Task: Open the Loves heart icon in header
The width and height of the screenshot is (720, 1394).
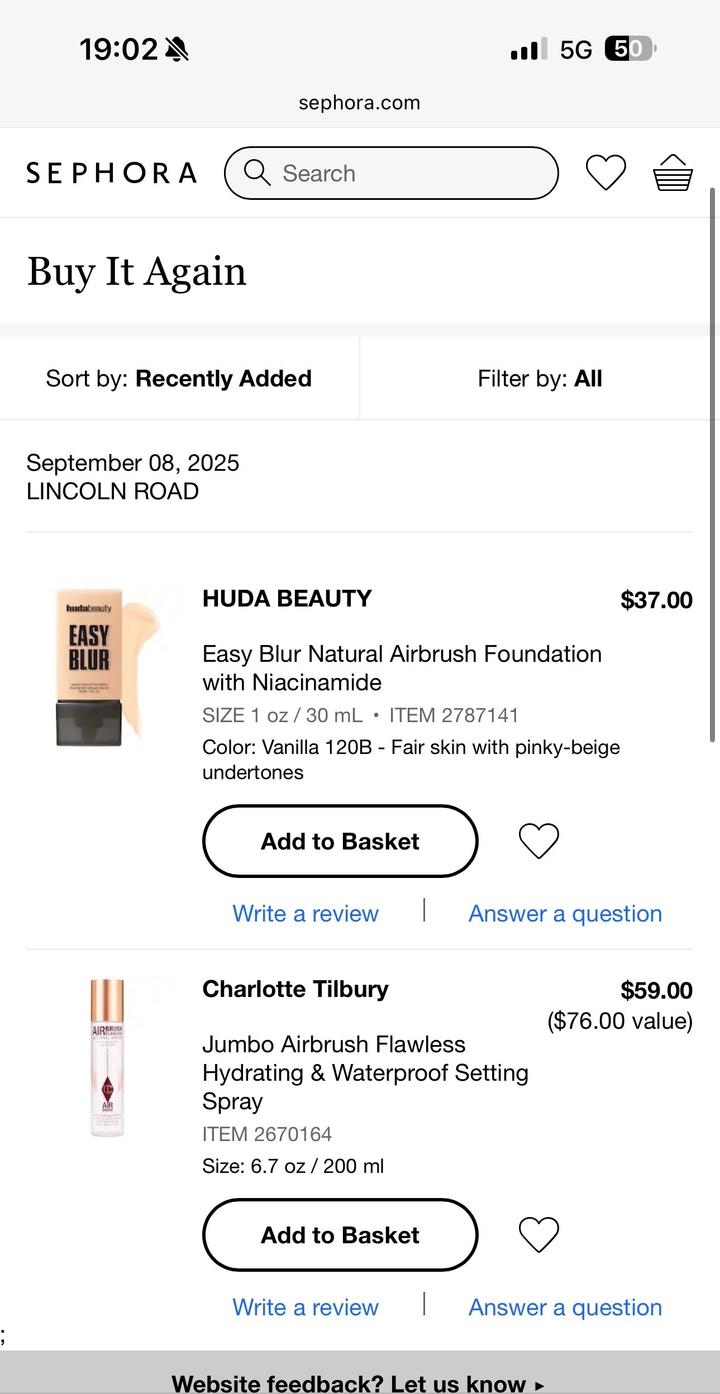Action: click(606, 173)
